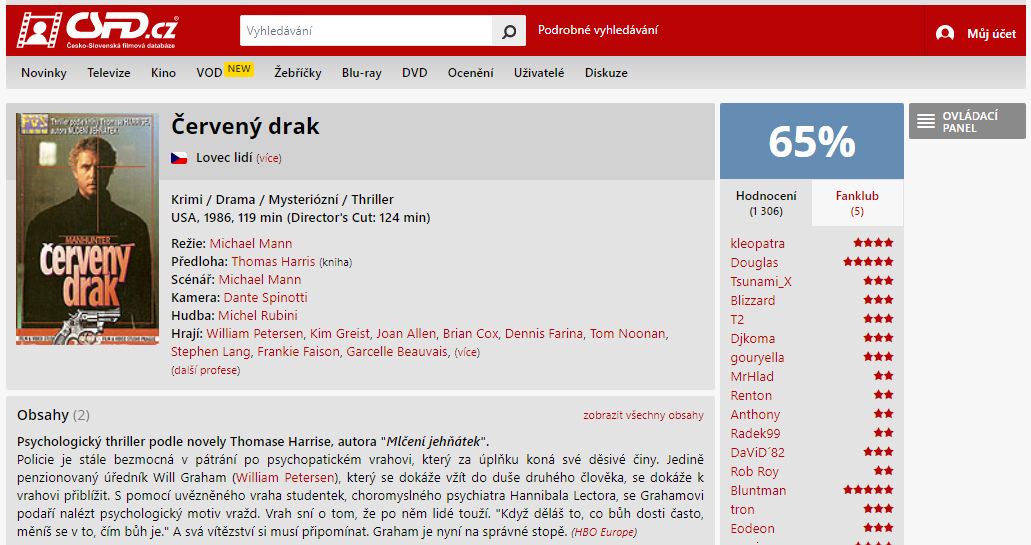Viewport: 1031px width, 545px height.
Task: Click the magnifying glass search icon
Action: [509, 31]
